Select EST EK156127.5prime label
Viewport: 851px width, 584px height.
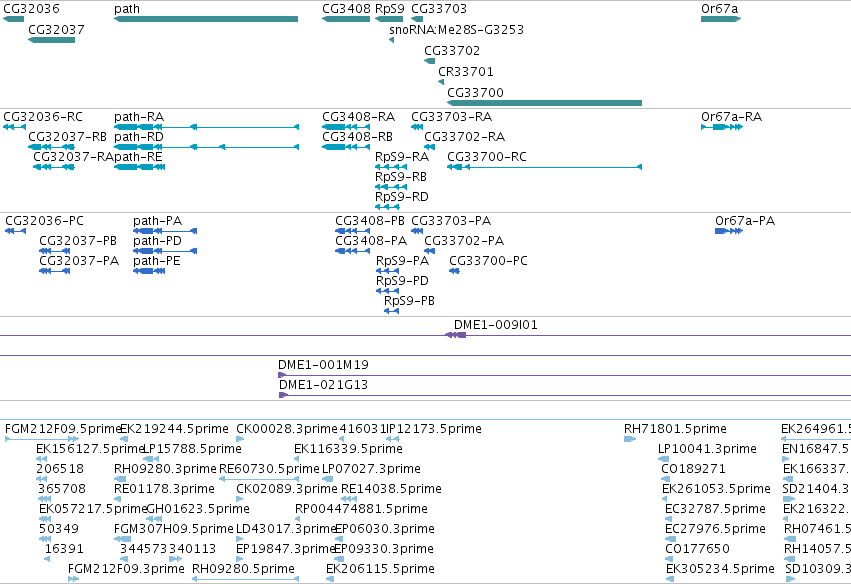click(x=90, y=449)
